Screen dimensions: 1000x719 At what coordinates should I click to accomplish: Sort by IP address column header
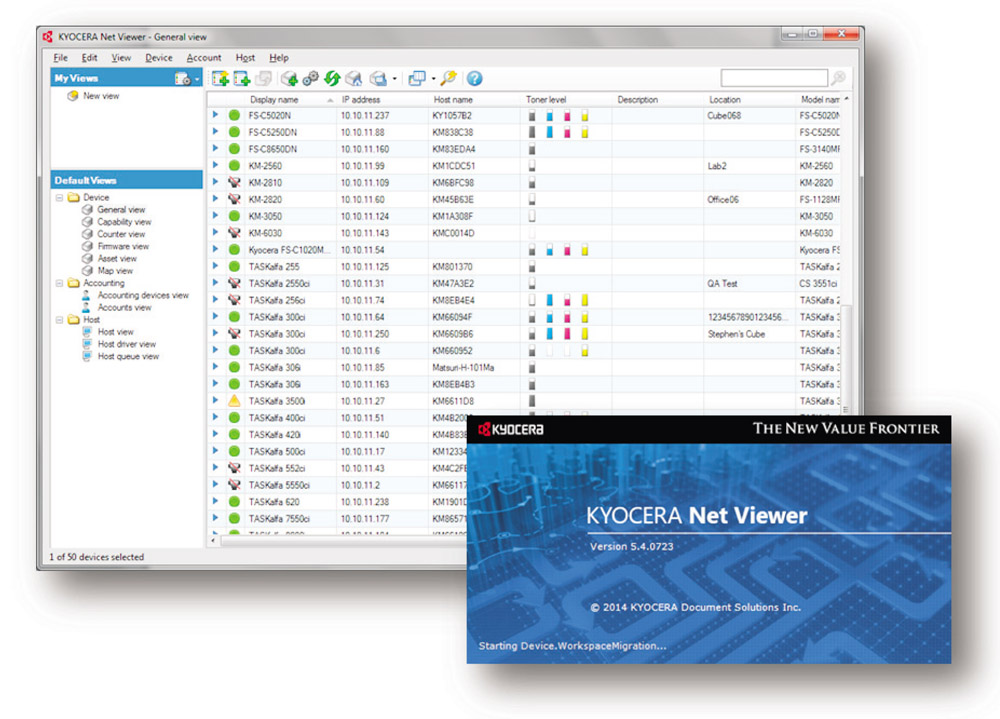point(361,100)
